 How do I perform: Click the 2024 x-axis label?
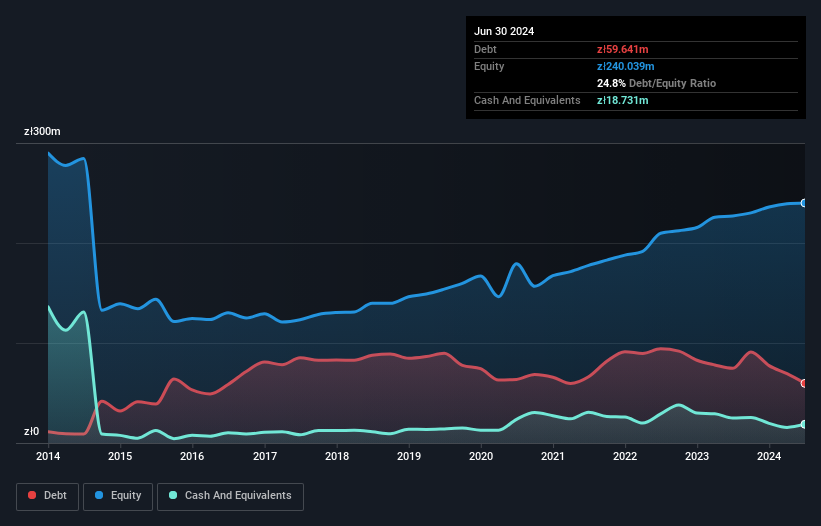(769, 456)
